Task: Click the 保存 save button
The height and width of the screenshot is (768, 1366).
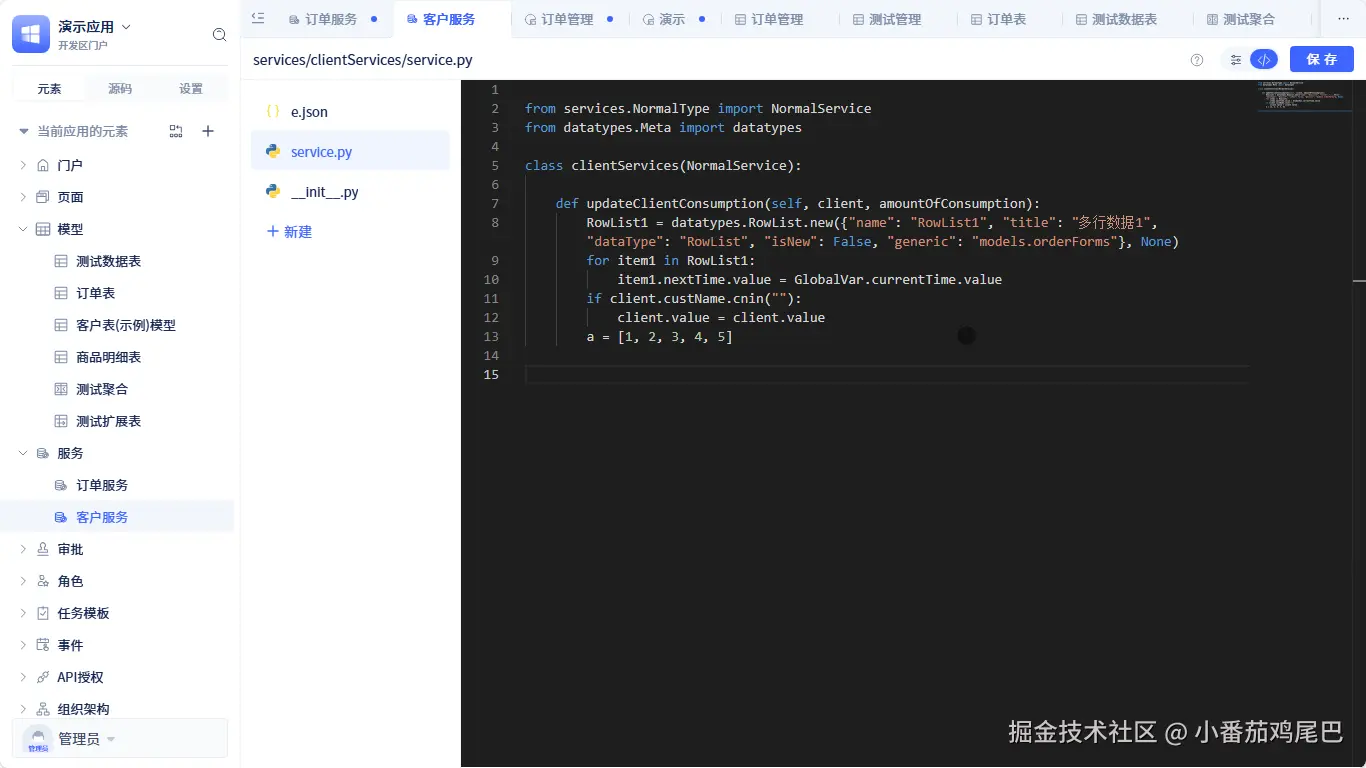Action: click(x=1322, y=60)
